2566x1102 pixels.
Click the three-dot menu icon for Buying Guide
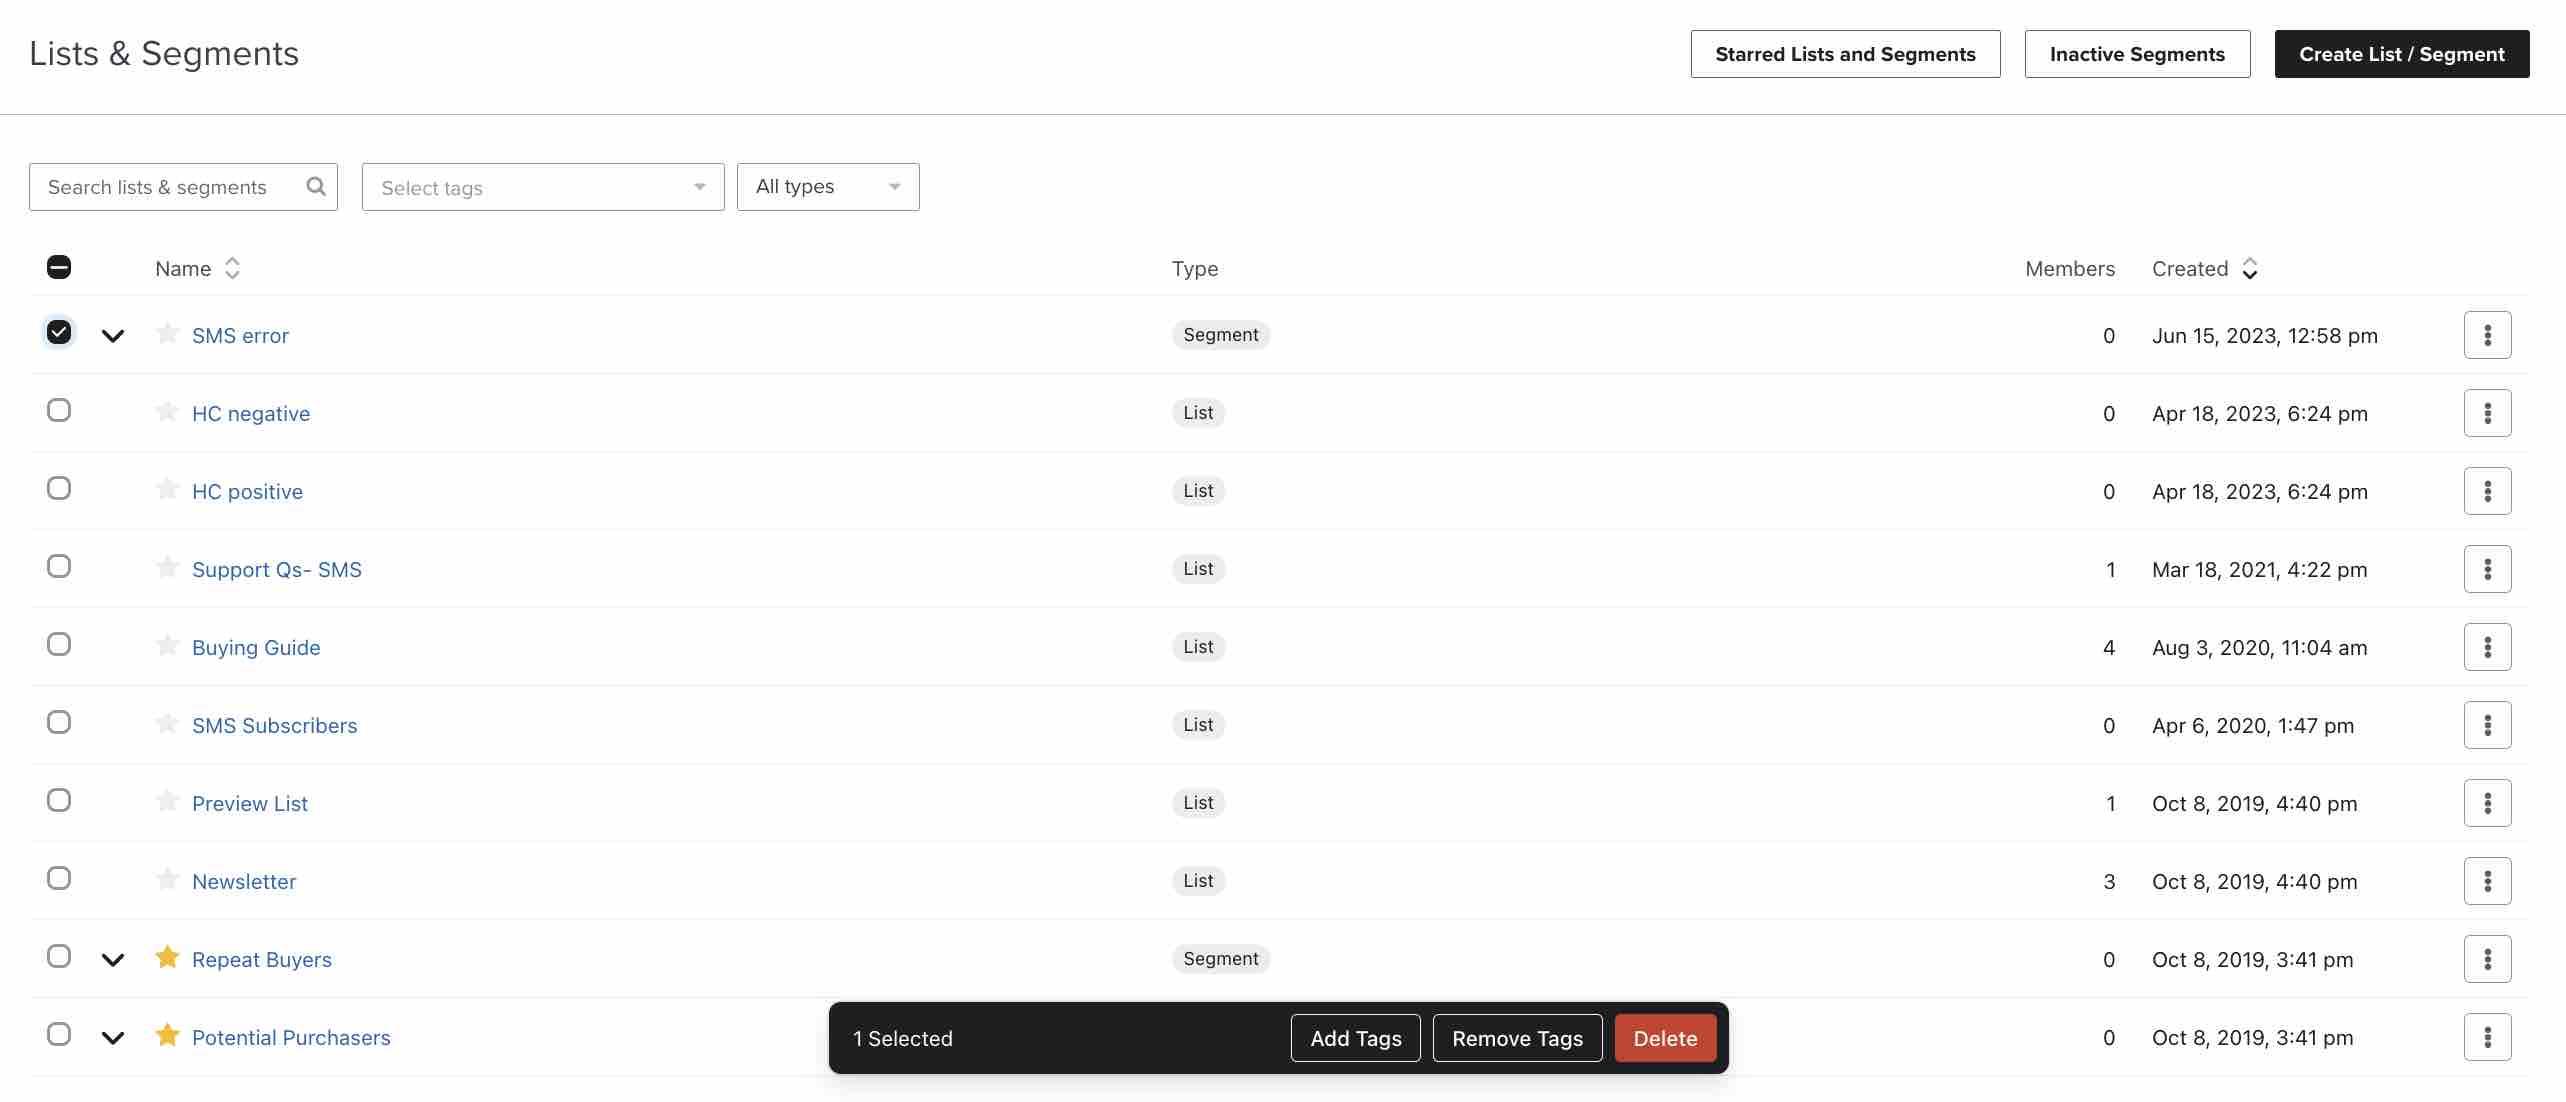[2487, 647]
